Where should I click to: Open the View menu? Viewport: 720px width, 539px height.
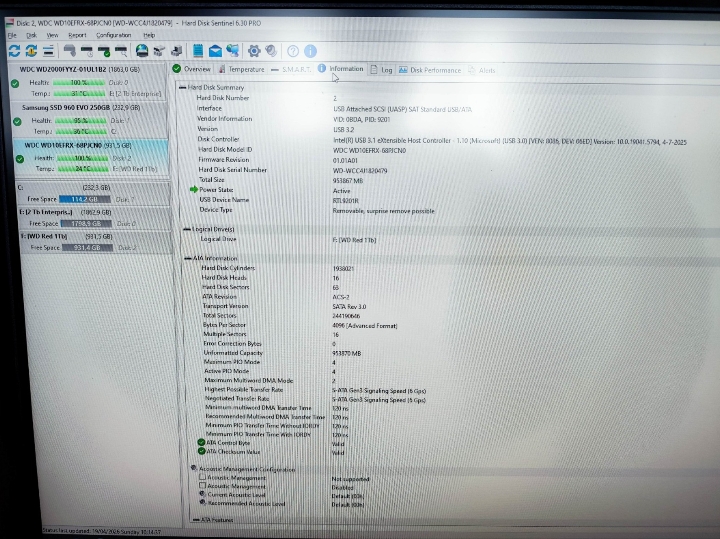click(52, 35)
